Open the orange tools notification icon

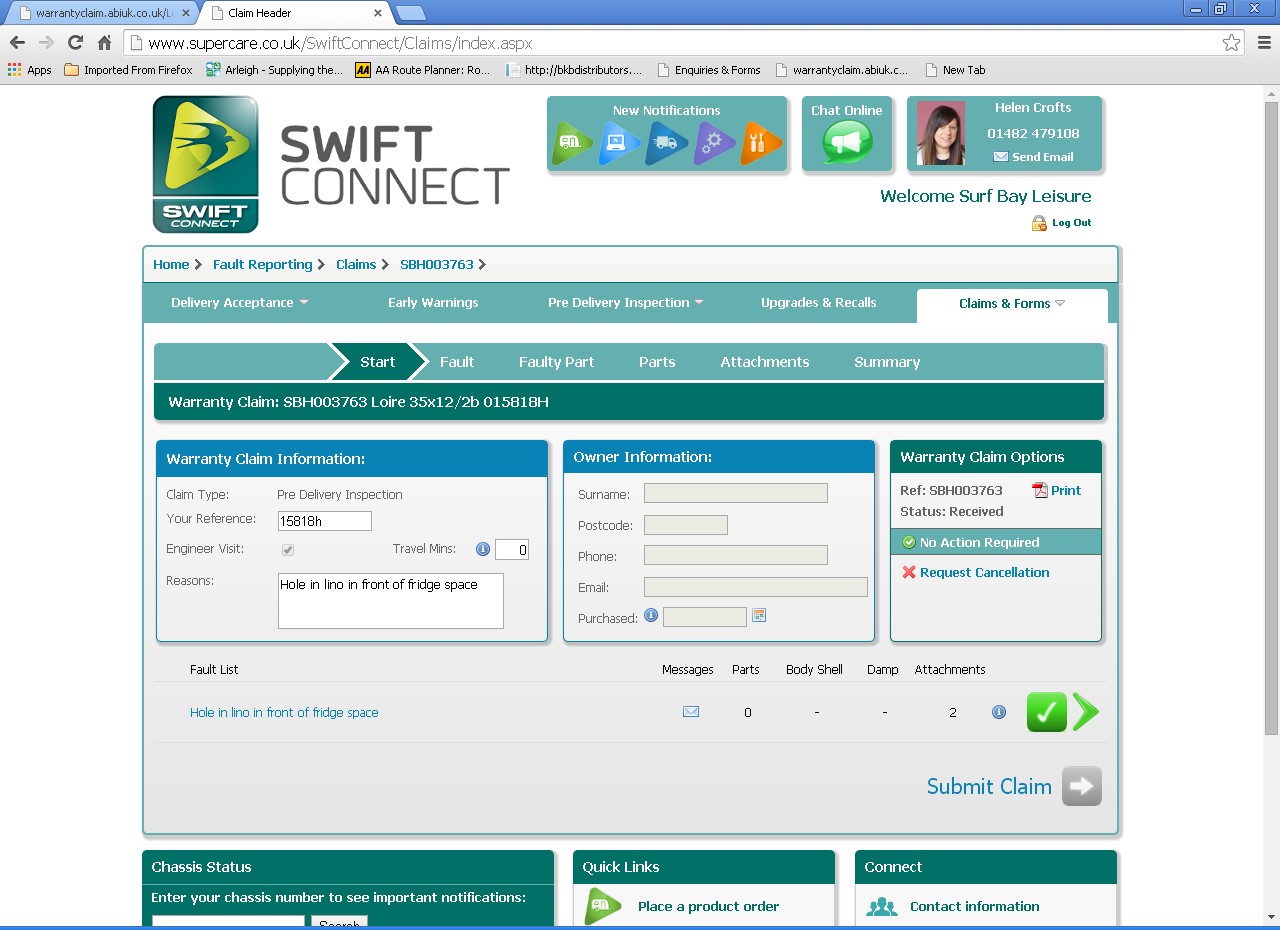point(761,144)
